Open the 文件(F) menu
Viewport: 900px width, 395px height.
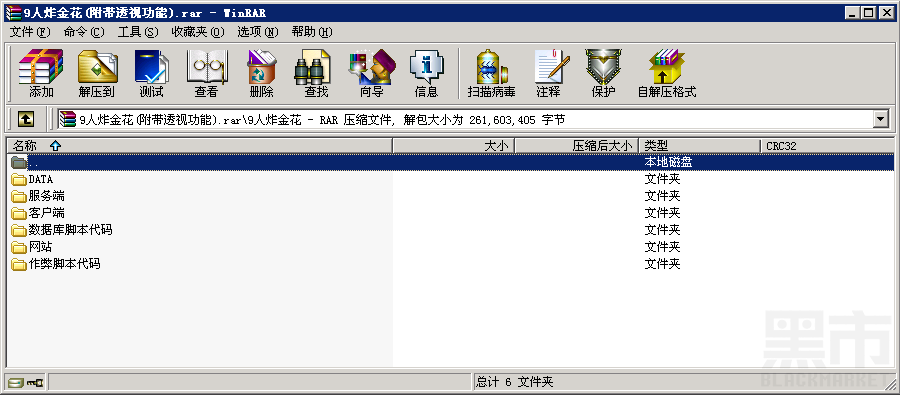coord(30,32)
